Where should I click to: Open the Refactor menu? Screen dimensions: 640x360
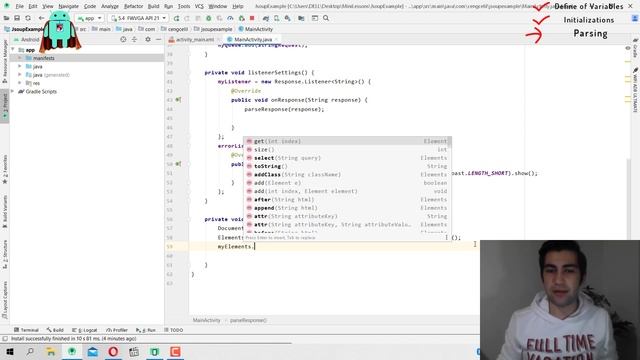coord(133,7)
